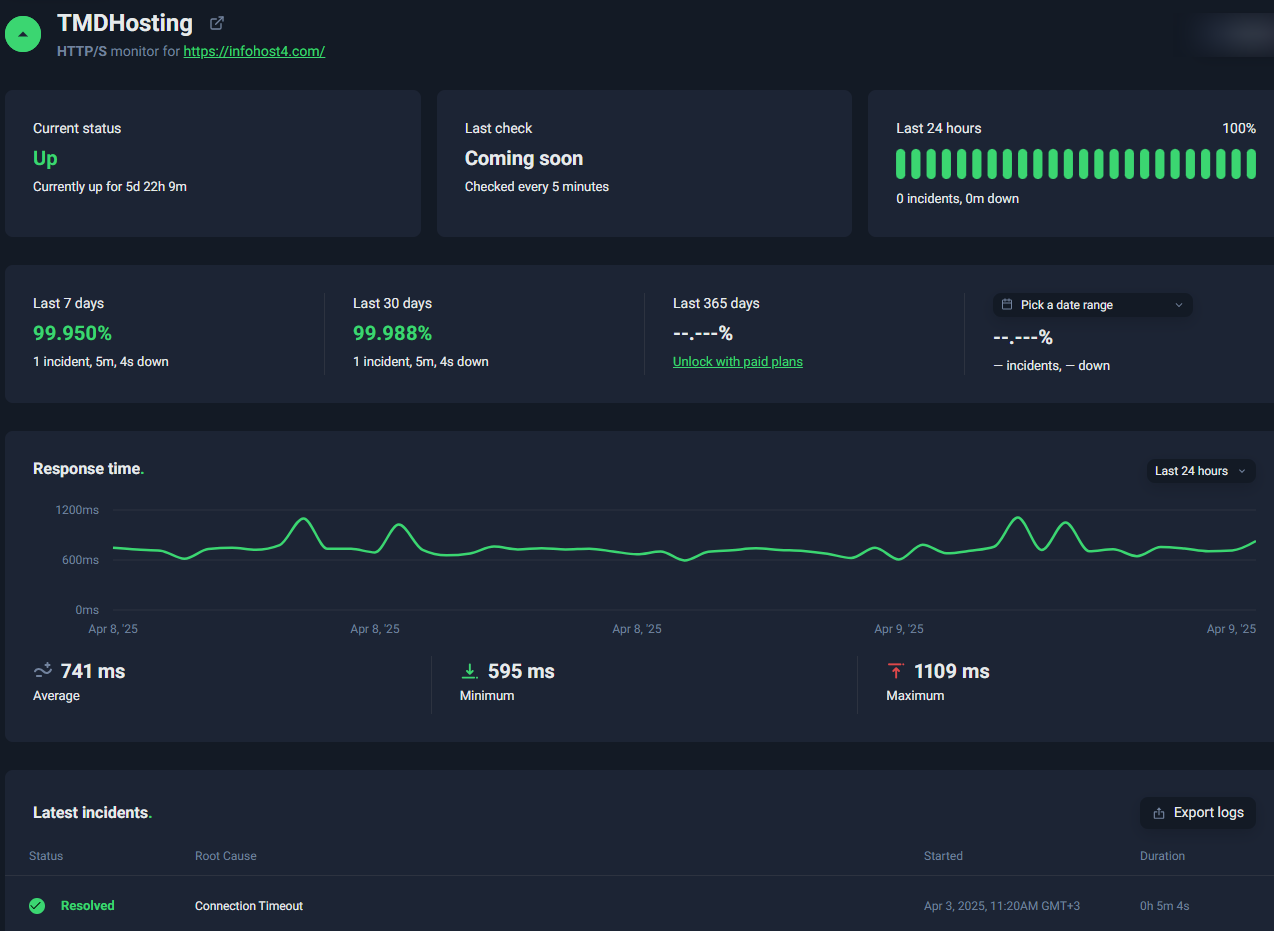The height and width of the screenshot is (931, 1274).
Task: Click the first bar in Last 24 hours uptime
Action: click(901, 164)
